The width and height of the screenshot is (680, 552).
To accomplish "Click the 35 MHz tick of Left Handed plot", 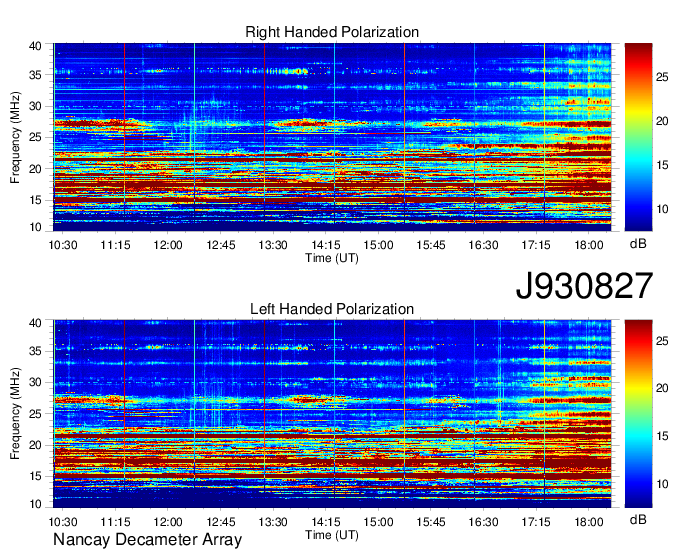I will 35,351.
